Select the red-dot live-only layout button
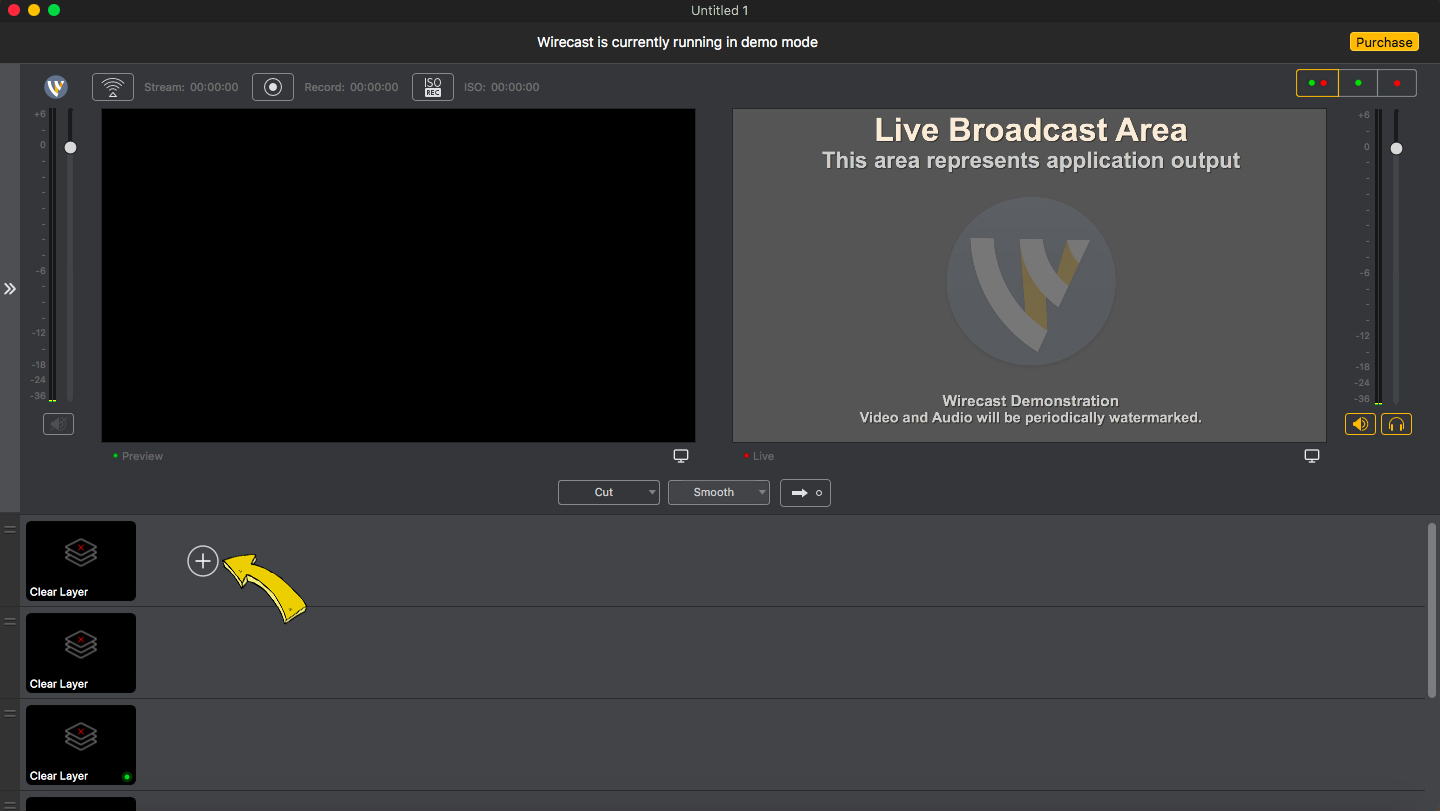Viewport: 1440px width, 811px height. (x=1397, y=83)
